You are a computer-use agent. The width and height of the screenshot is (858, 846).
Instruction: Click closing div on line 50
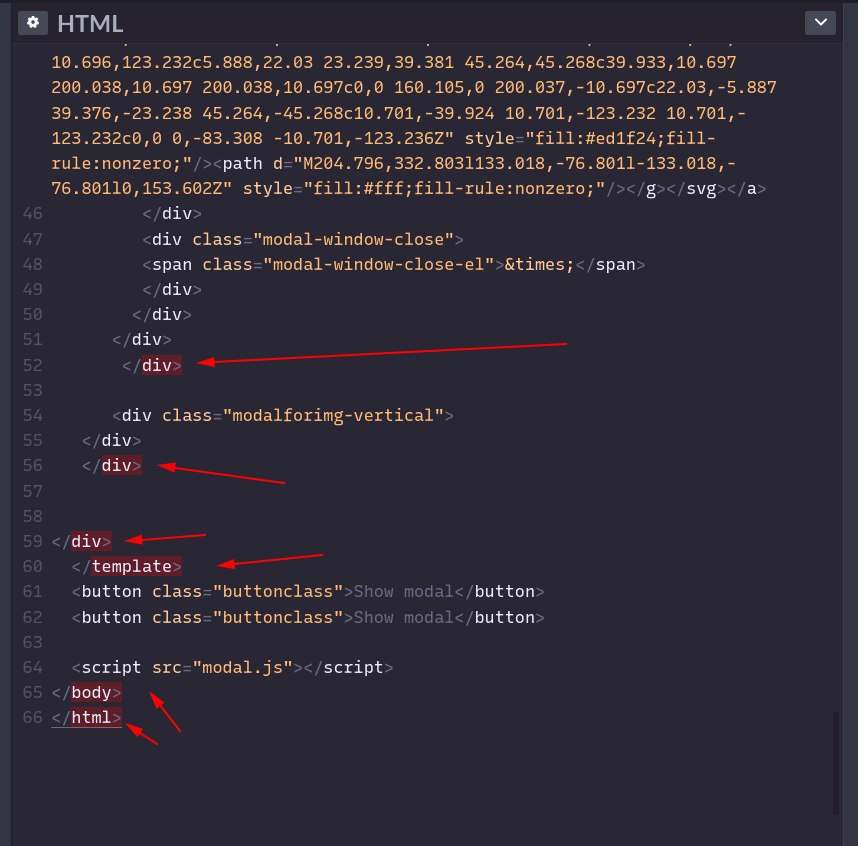coord(162,315)
